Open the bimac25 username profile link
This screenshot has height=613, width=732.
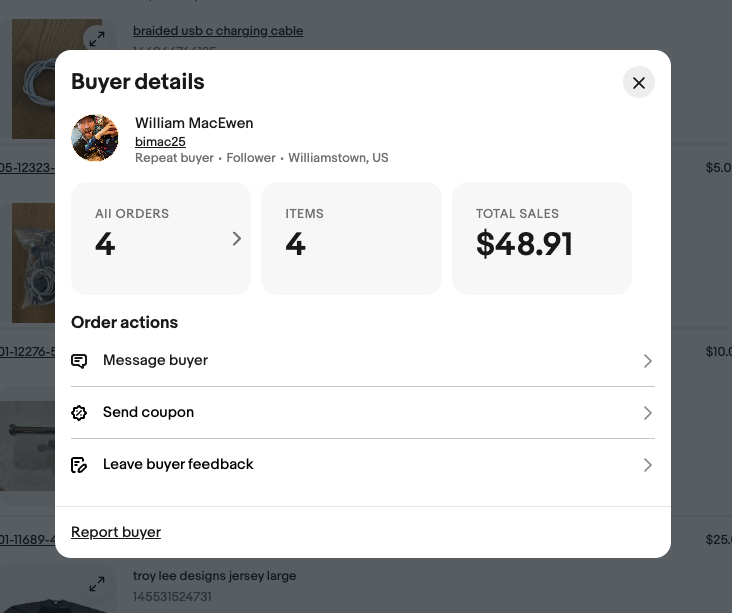(160, 142)
